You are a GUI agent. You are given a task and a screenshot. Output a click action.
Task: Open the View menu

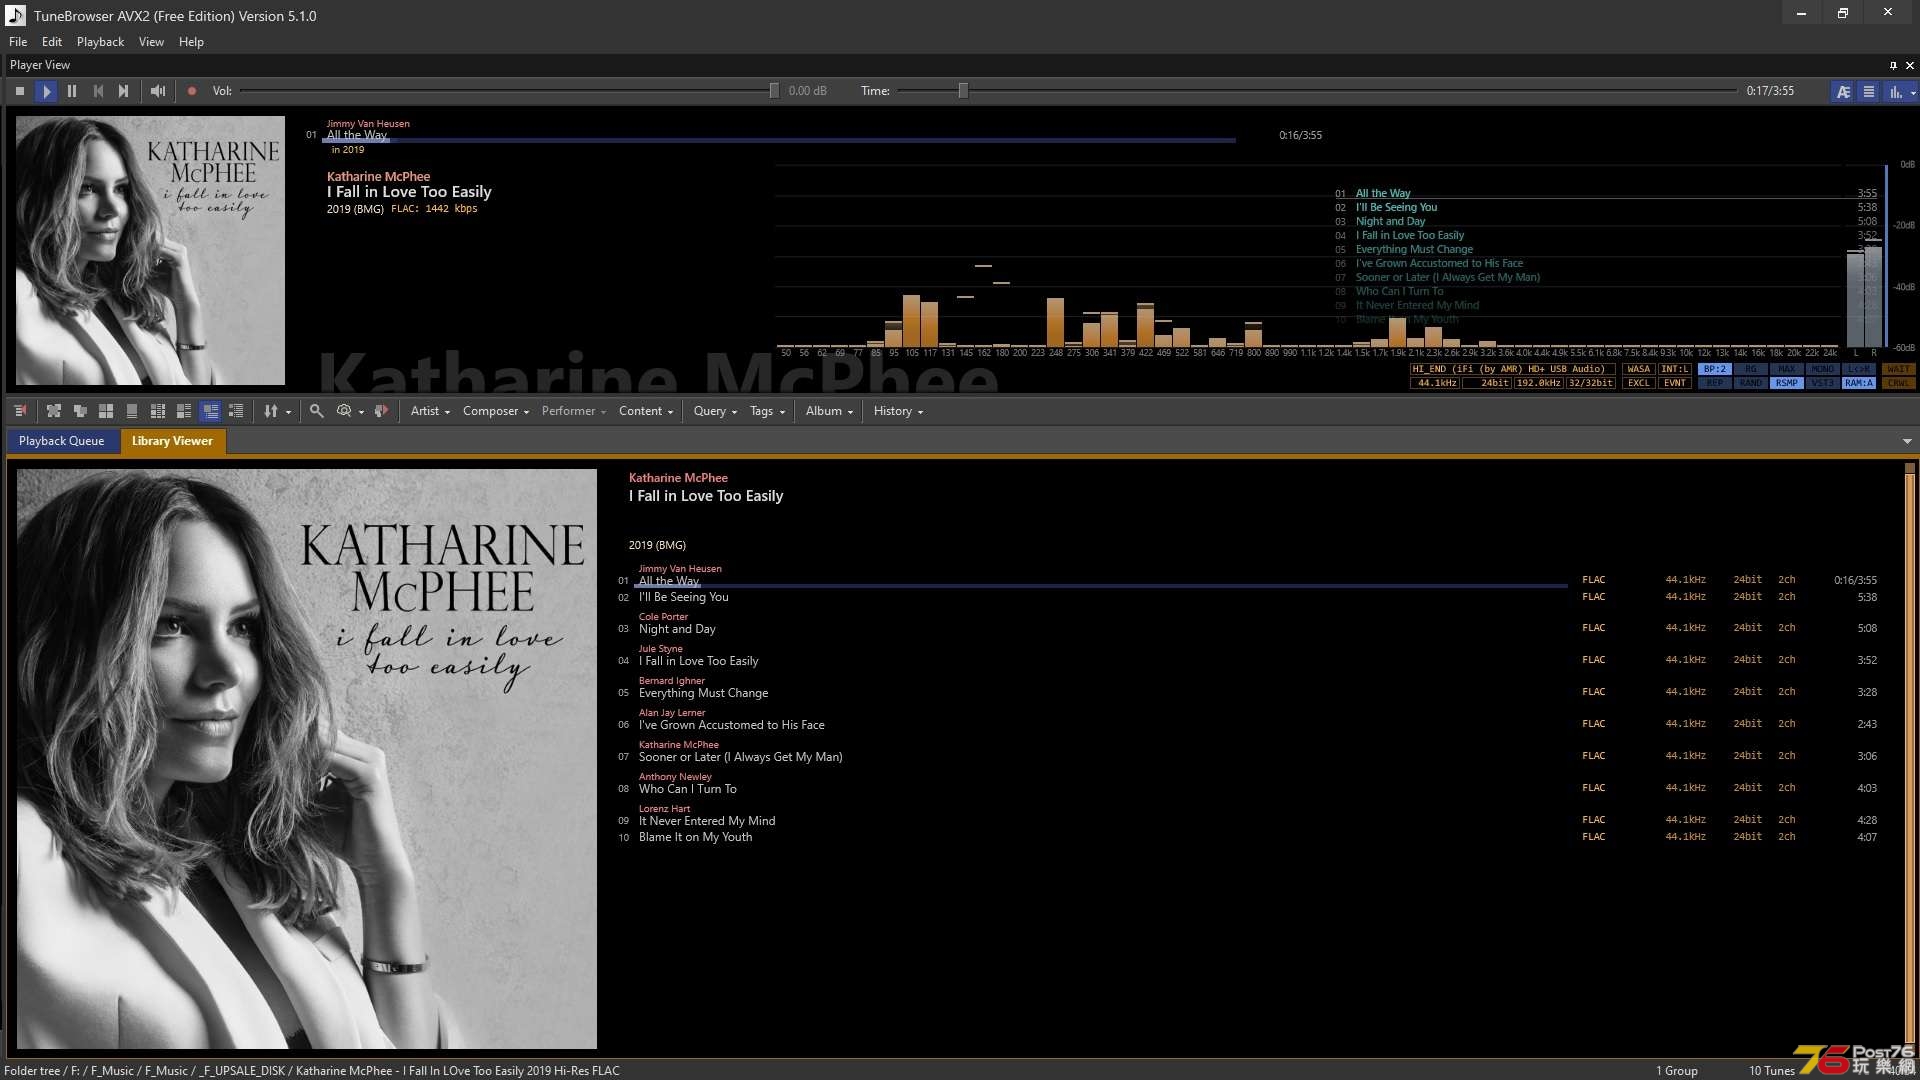click(151, 42)
